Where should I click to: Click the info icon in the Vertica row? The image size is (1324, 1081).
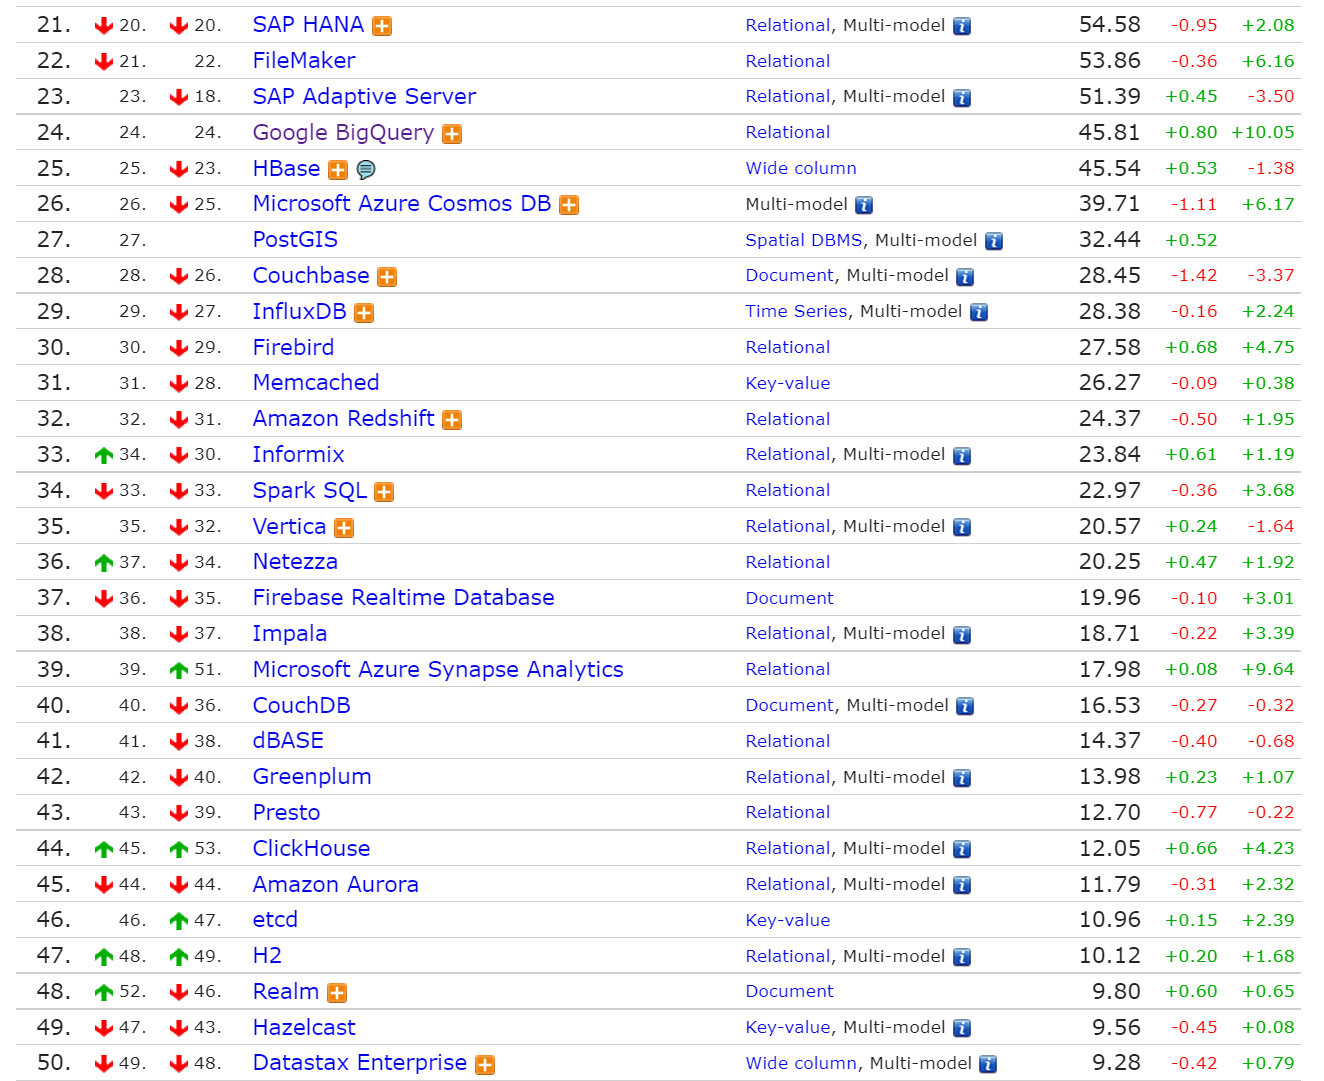coord(962,527)
